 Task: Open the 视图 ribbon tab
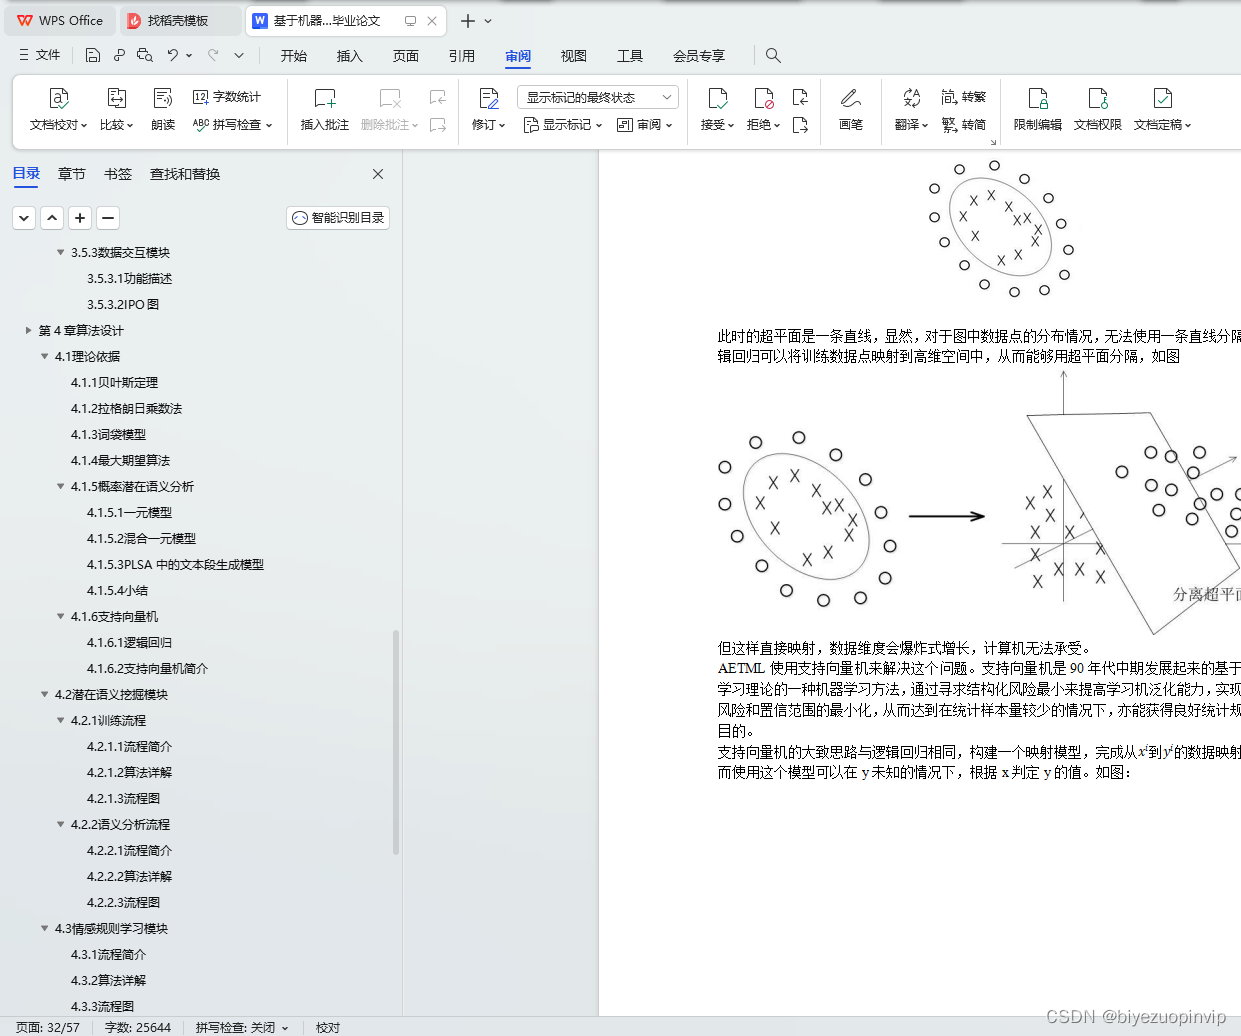click(574, 56)
